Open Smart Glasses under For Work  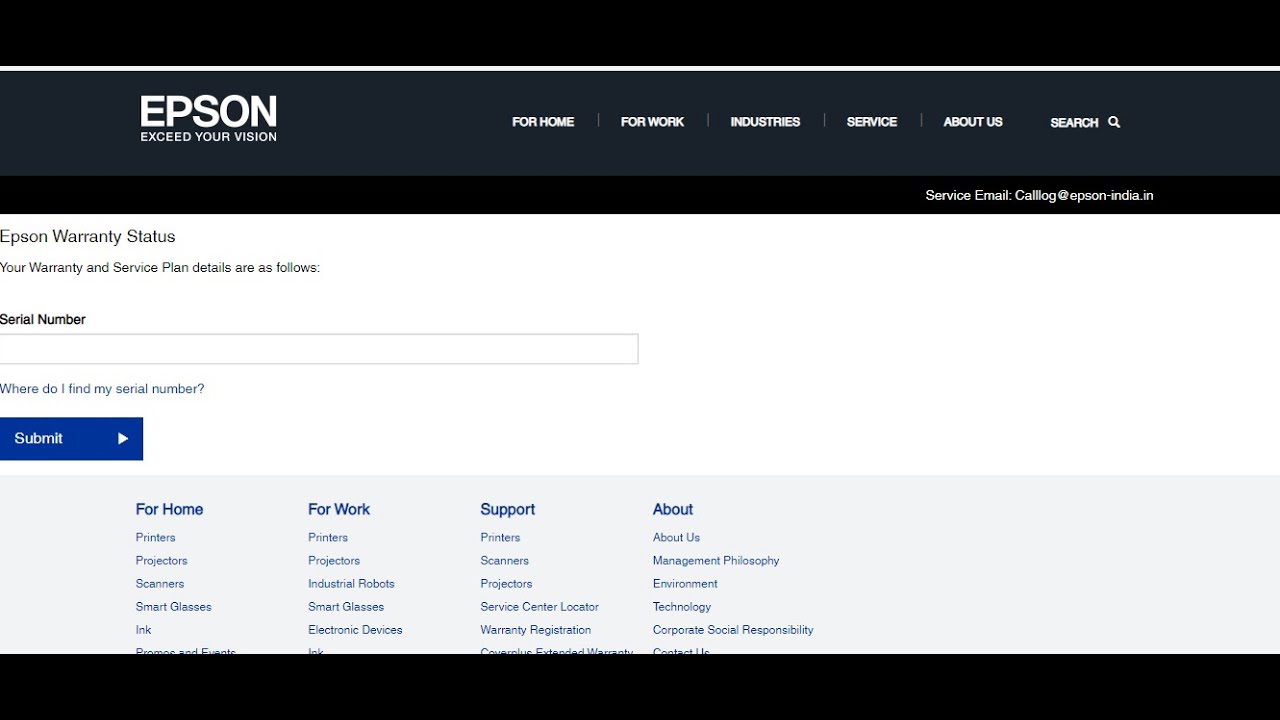[346, 607]
